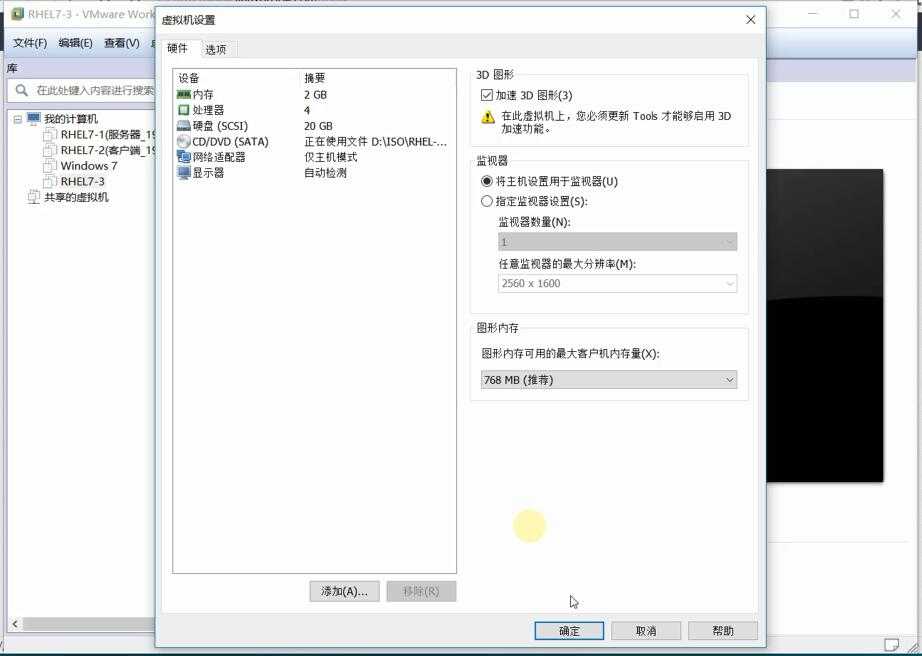Click the 摘要 column header
This screenshot has width=922, height=656.
coord(315,78)
